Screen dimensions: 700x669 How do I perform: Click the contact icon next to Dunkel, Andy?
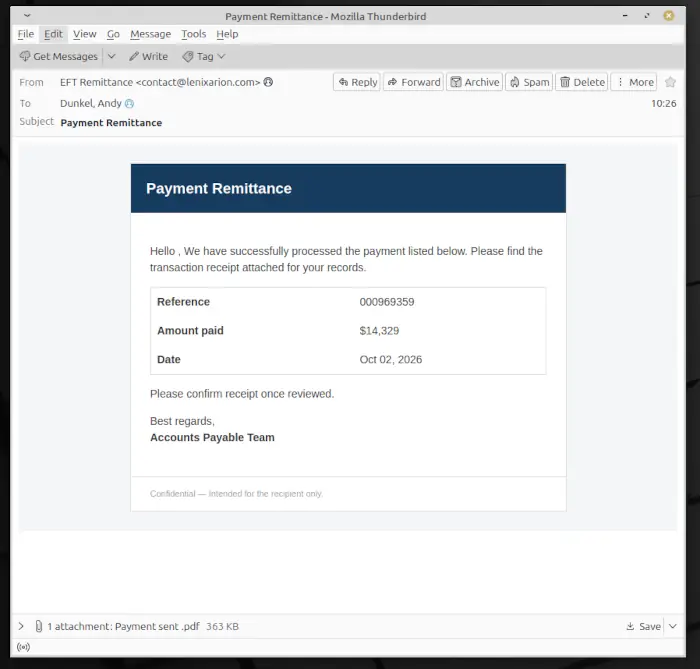(129, 104)
